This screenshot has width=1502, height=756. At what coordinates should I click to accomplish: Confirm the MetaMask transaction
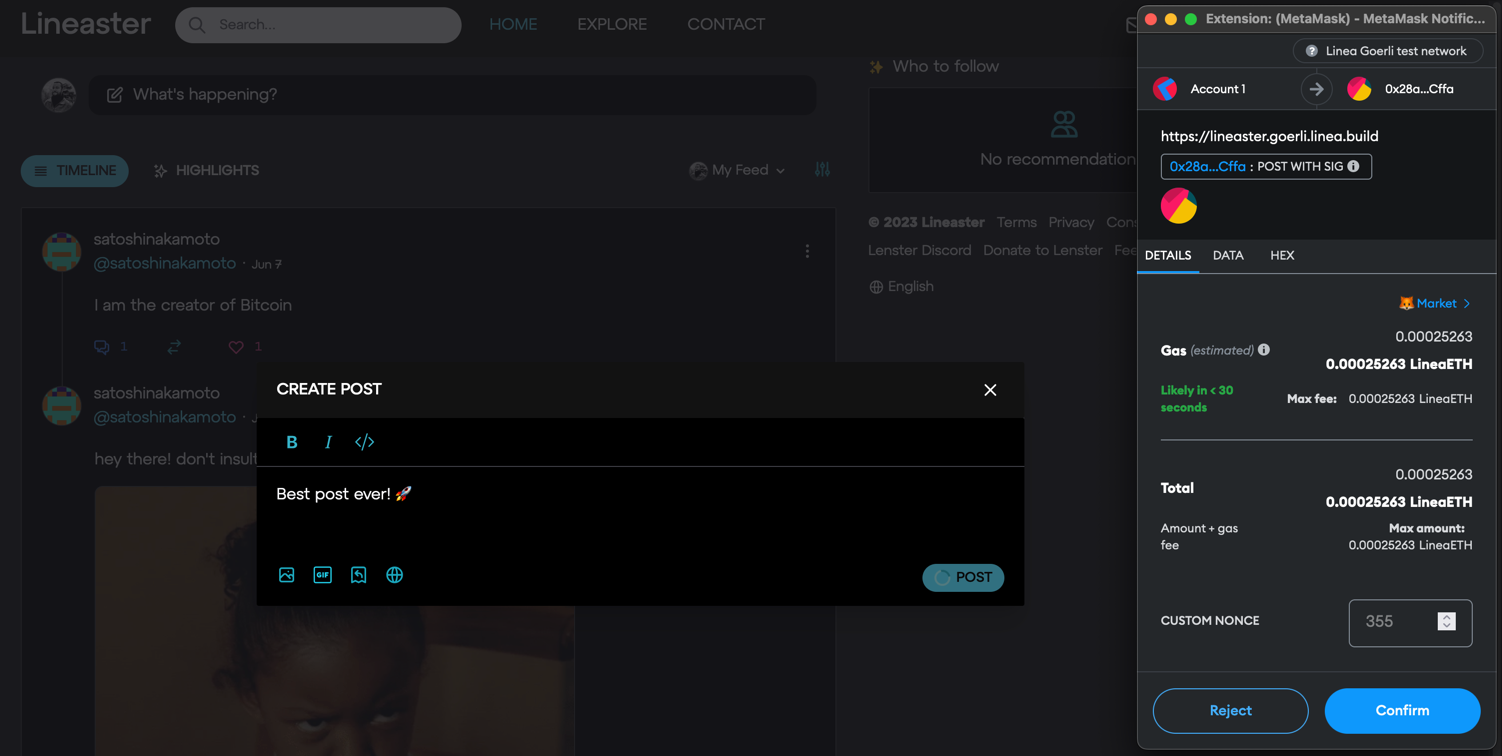click(x=1402, y=711)
